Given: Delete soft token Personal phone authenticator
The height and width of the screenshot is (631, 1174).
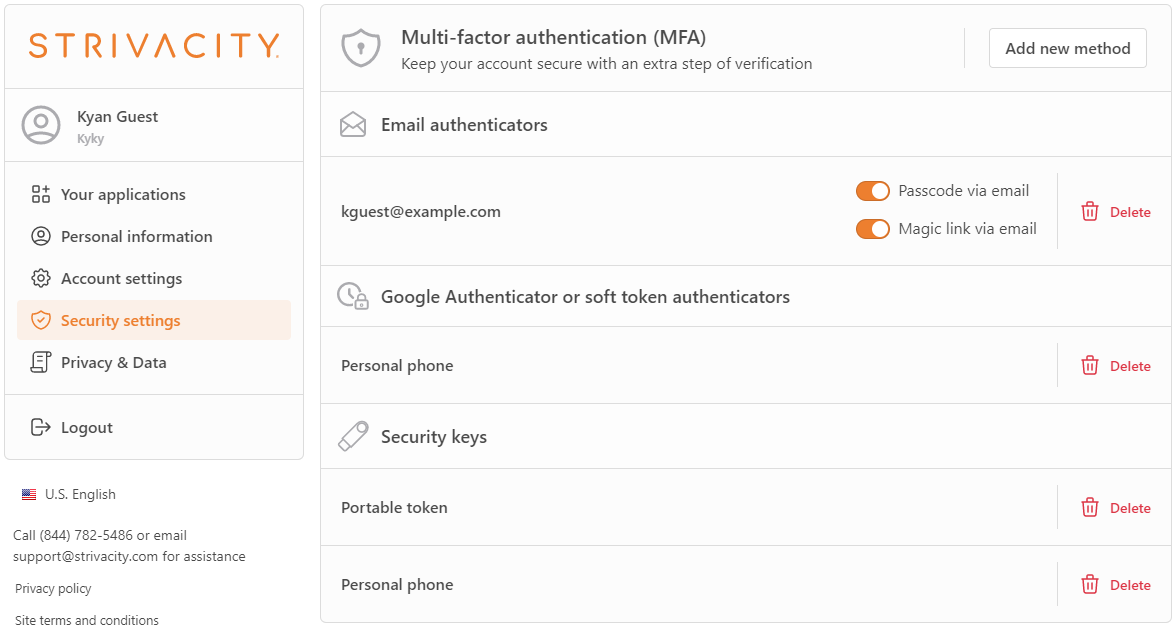Looking at the screenshot, I should coord(1116,366).
